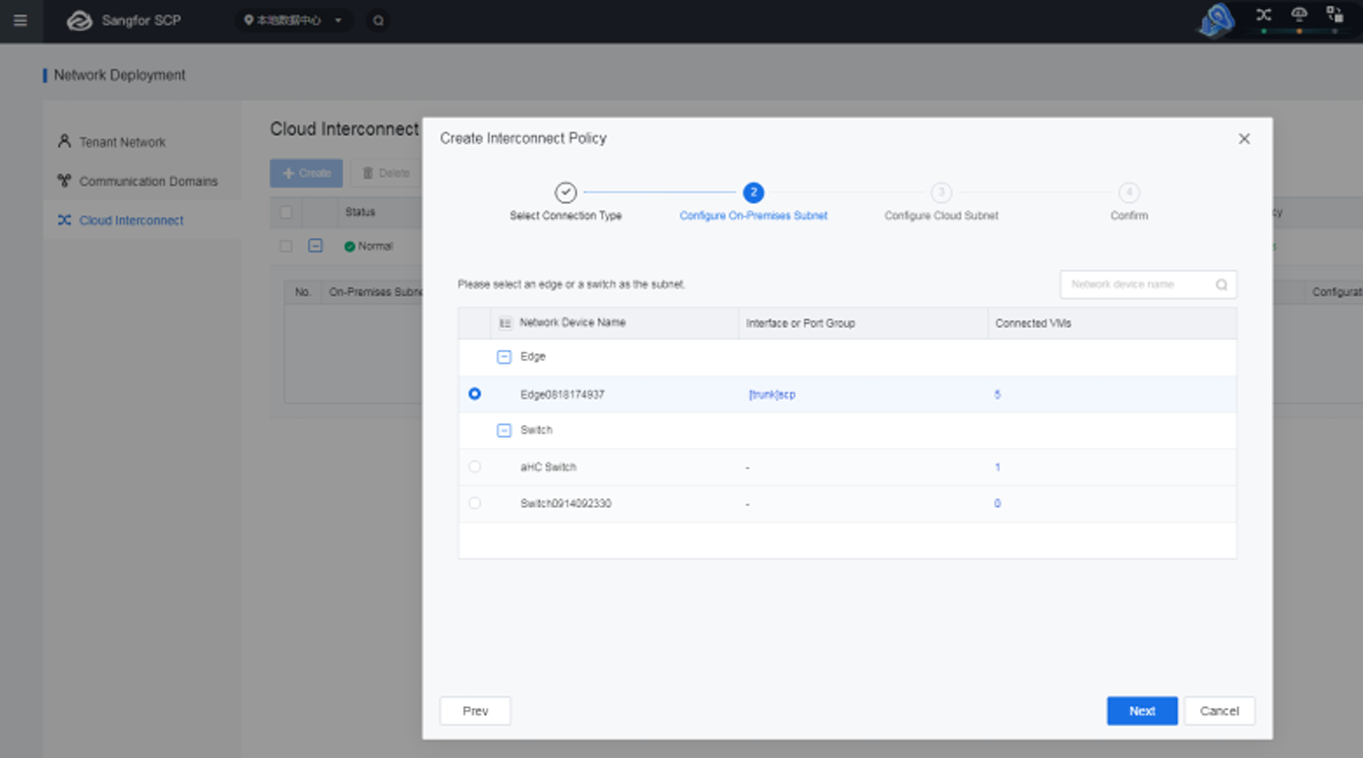Open global search with magnifier icon
The width and height of the screenshot is (1363, 758).
(378, 19)
